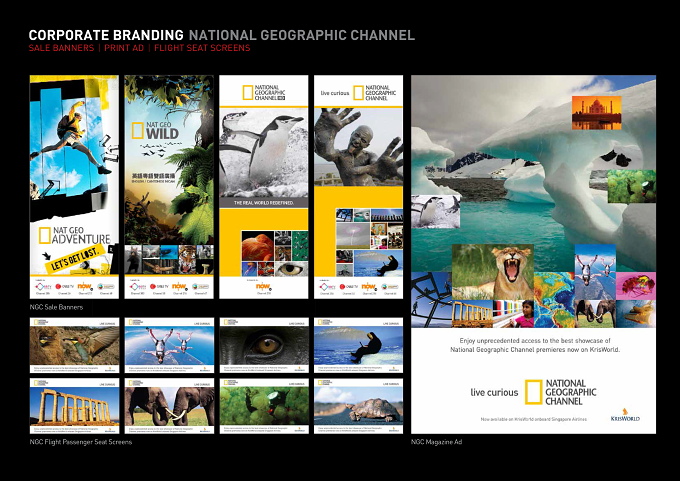Click 'THE REAL WORLD REDEFINED.' grey strip
The width and height of the screenshot is (680, 481).
pos(264,203)
